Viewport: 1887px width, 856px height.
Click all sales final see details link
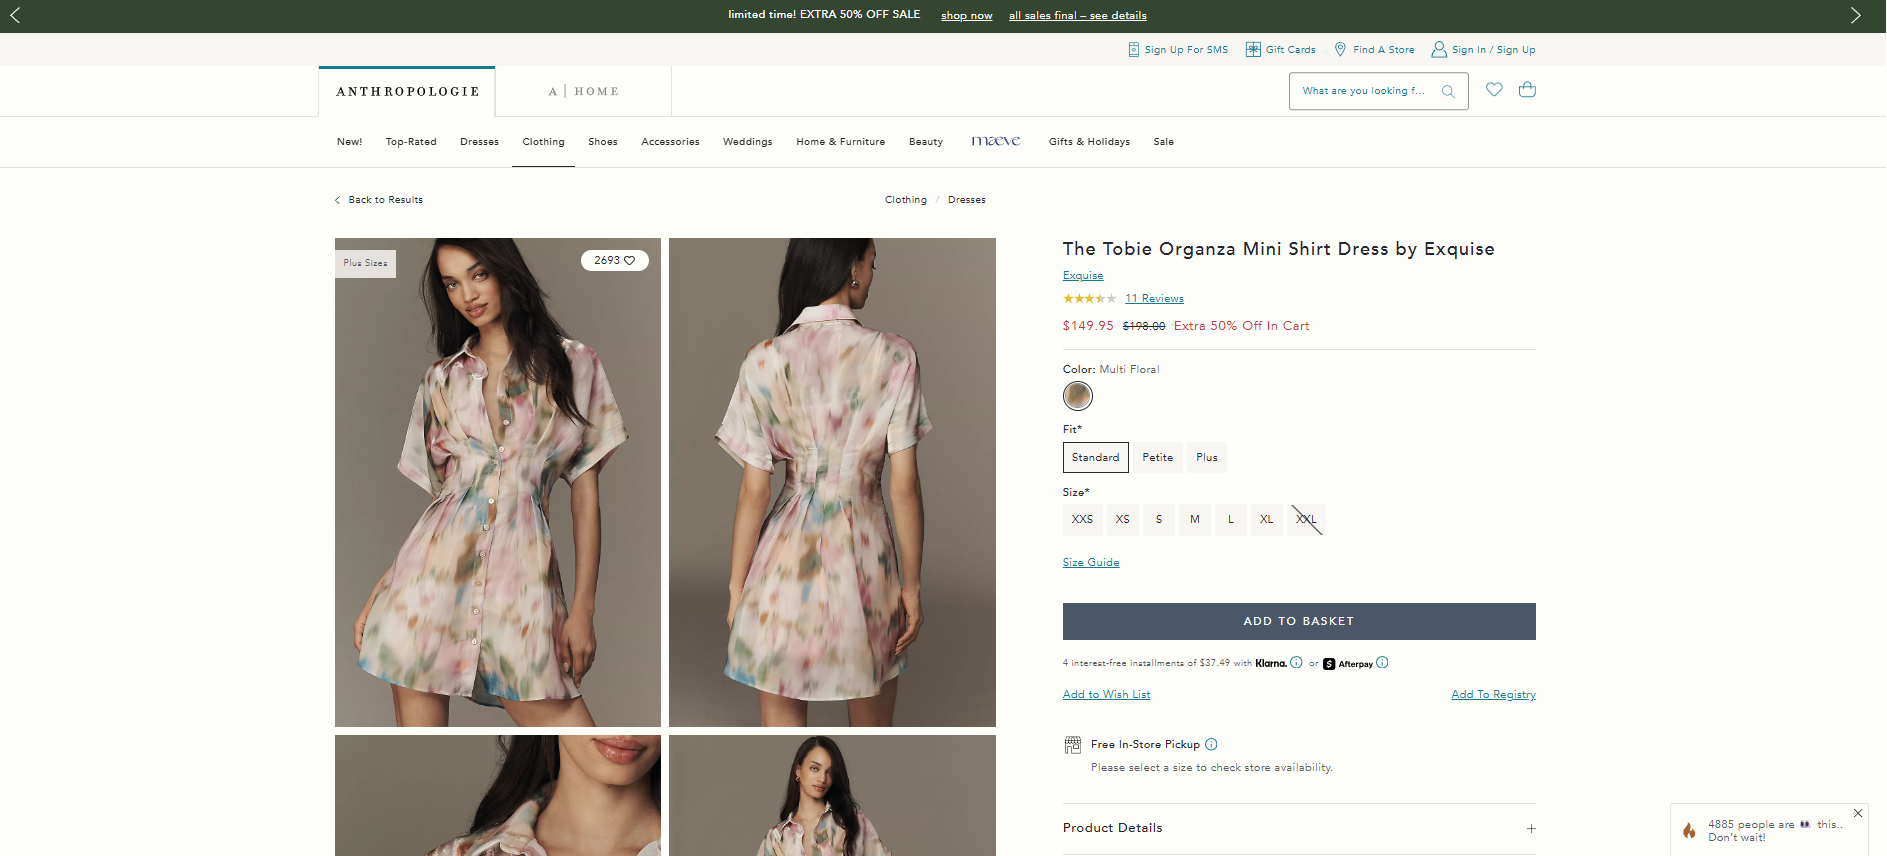(x=1078, y=15)
